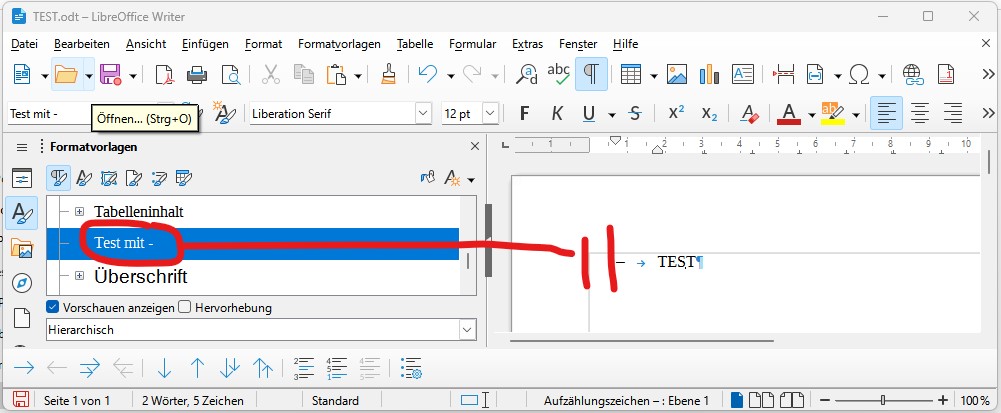Open the Datei menu
Screen dimensions: 1001x413
pyautogui.click(x=25, y=44)
